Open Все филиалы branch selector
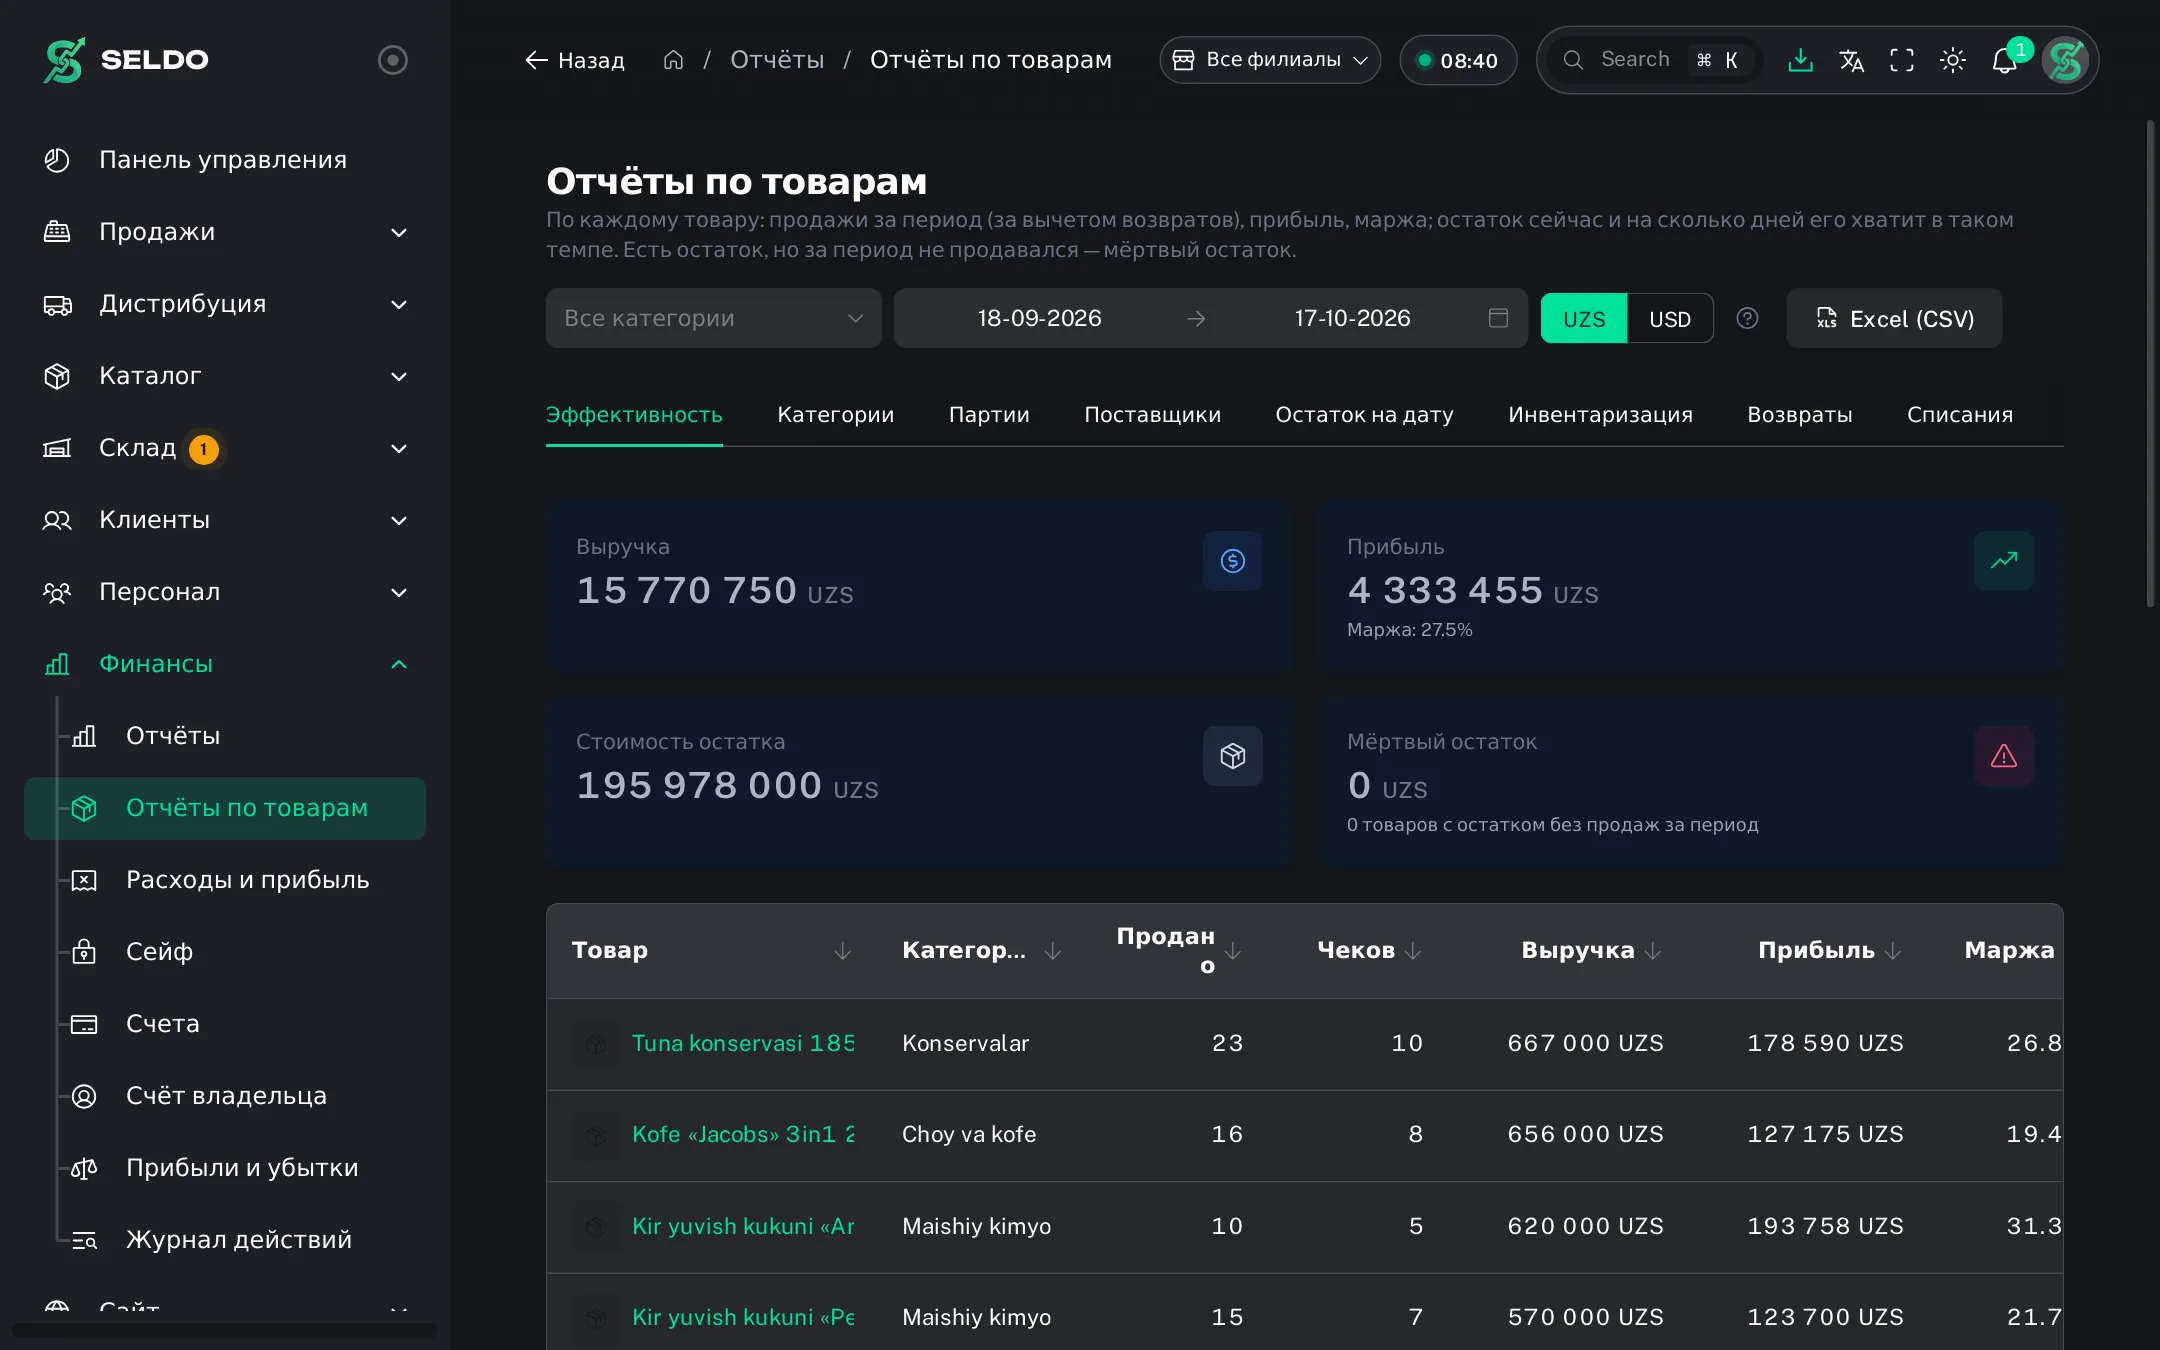2160x1350 pixels. (x=1270, y=60)
